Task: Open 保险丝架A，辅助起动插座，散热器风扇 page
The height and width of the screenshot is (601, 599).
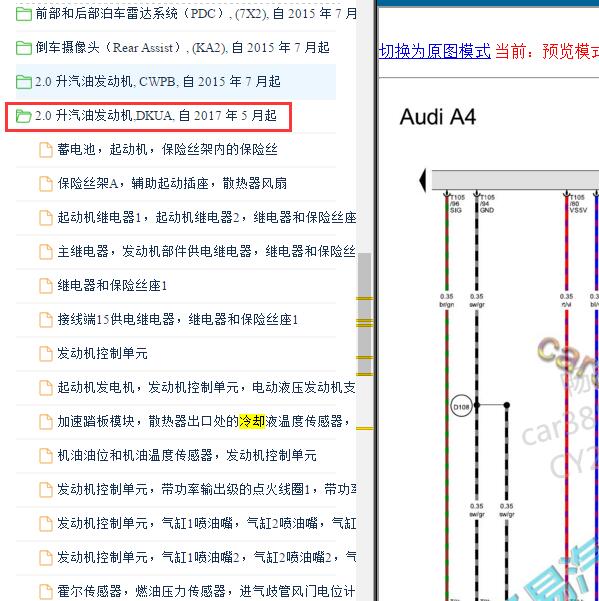Action: 172,183
